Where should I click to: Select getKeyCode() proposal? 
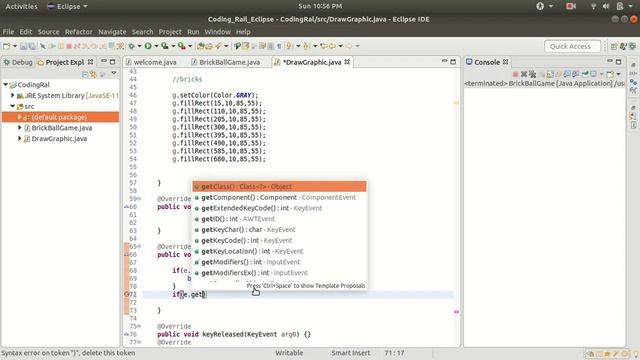pyautogui.click(x=280, y=240)
